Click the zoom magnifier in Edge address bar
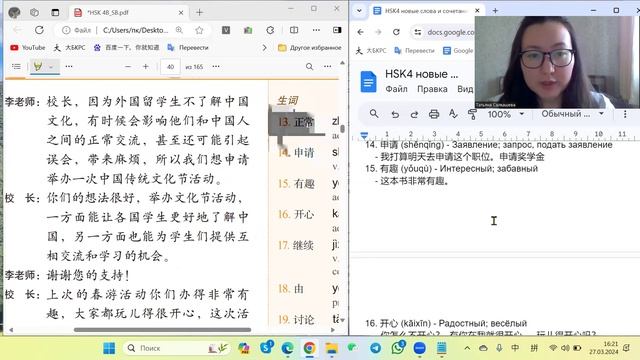 click(179, 30)
